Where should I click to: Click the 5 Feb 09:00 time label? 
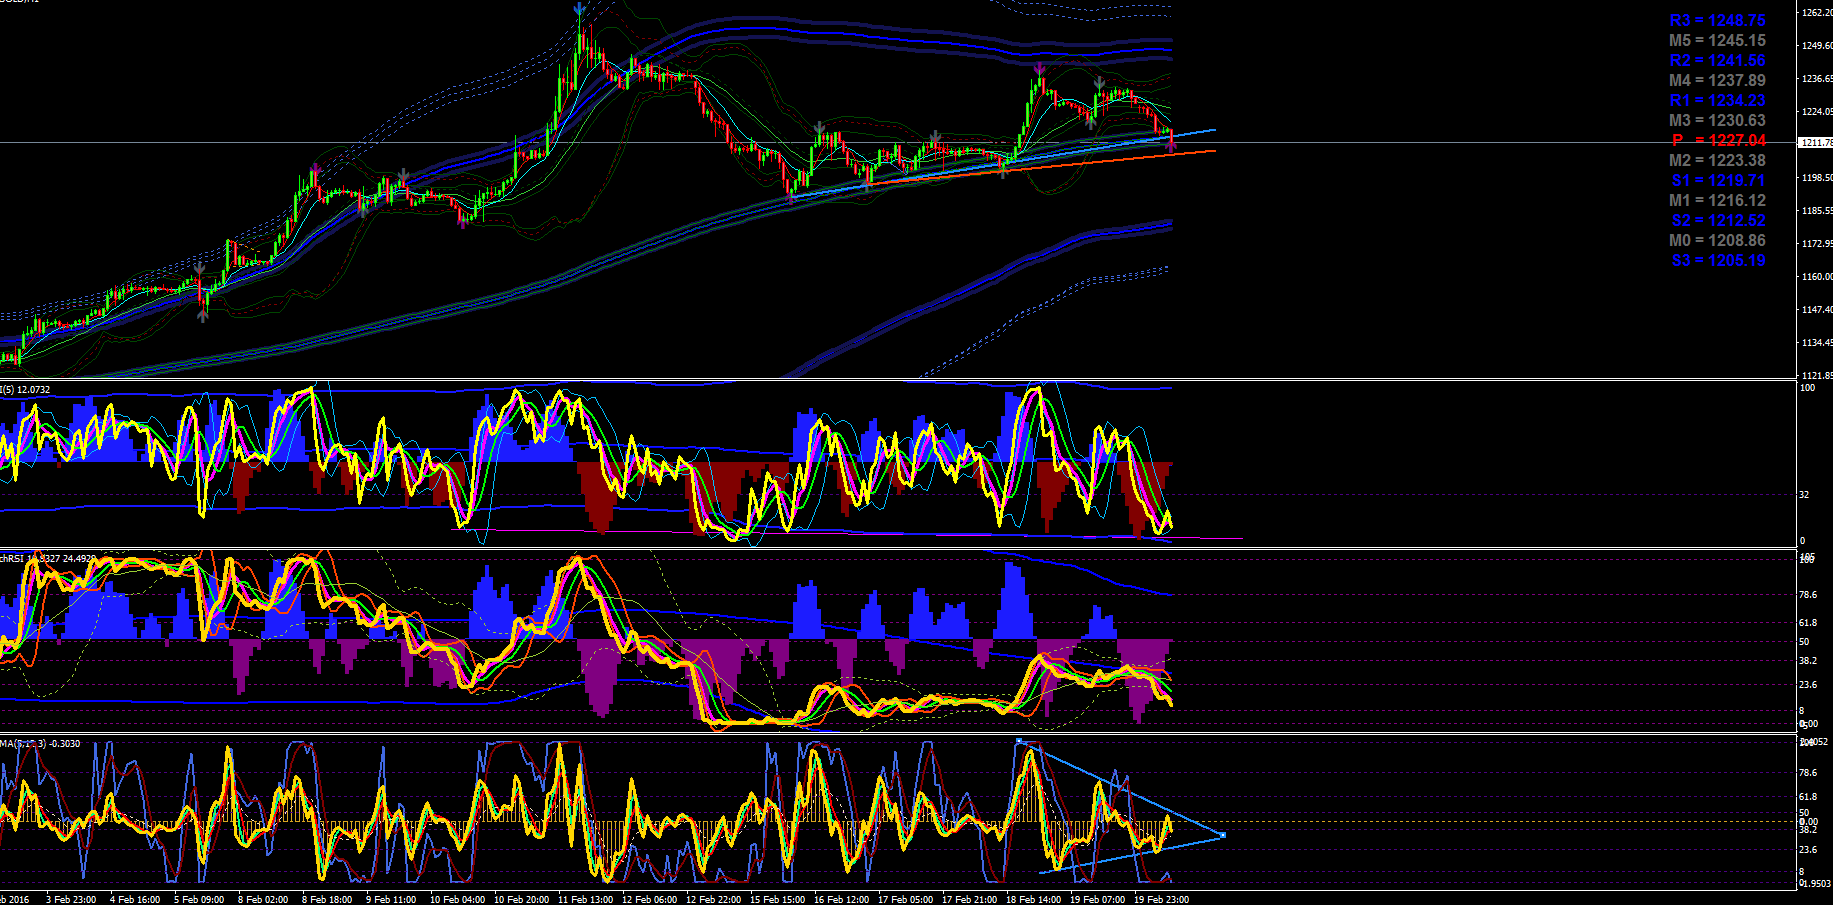point(199,899)
